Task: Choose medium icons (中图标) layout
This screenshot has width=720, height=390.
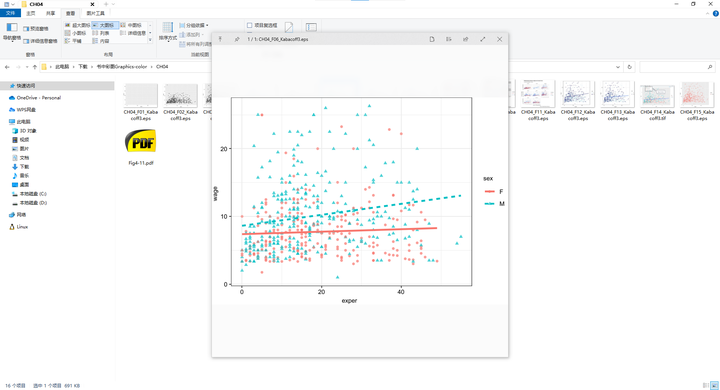Action: (x=131, y=25)
